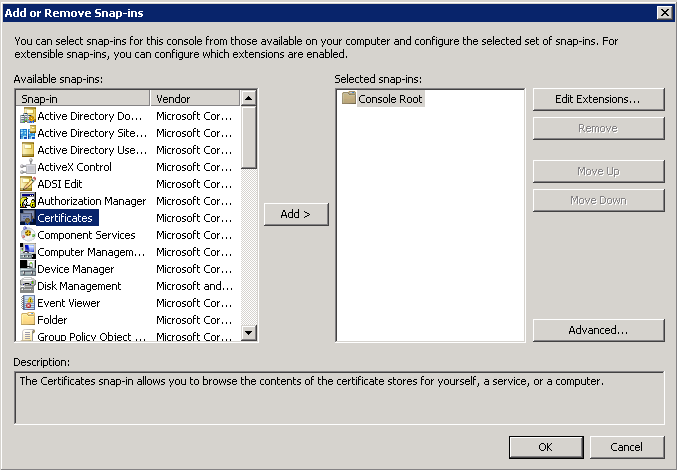Image resolution: width=677 pixels, height=470 pixels.
Task: Select the Disk Management entry
Action: pyautogui.click(x=79, y=286)
